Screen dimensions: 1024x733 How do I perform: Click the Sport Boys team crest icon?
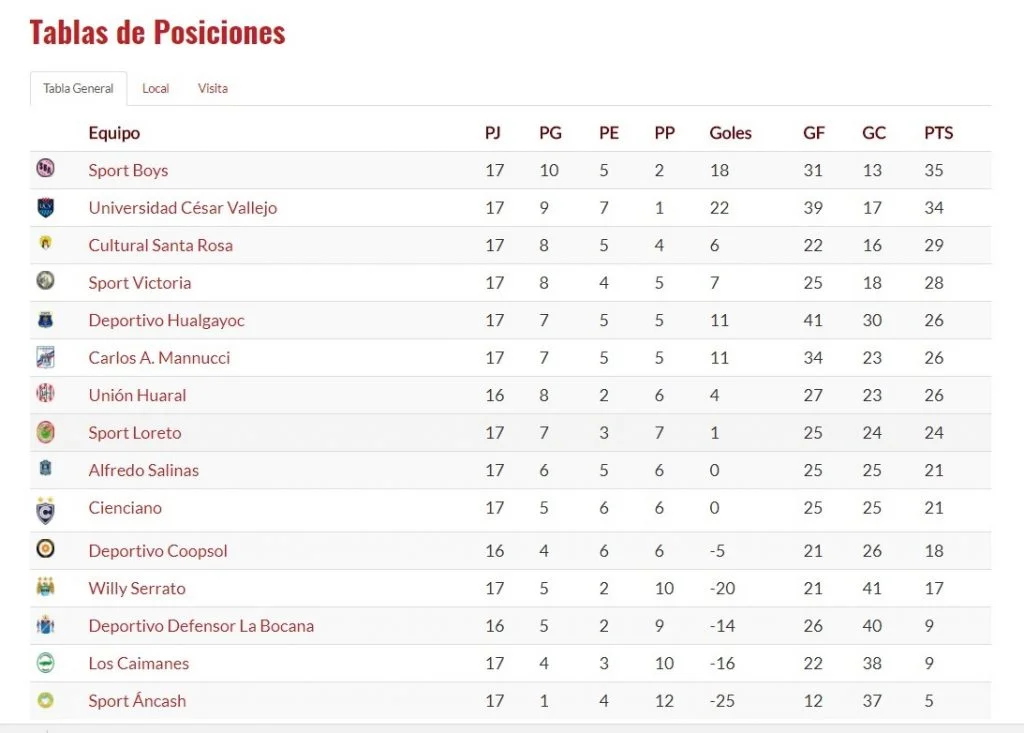pos(45,169)
